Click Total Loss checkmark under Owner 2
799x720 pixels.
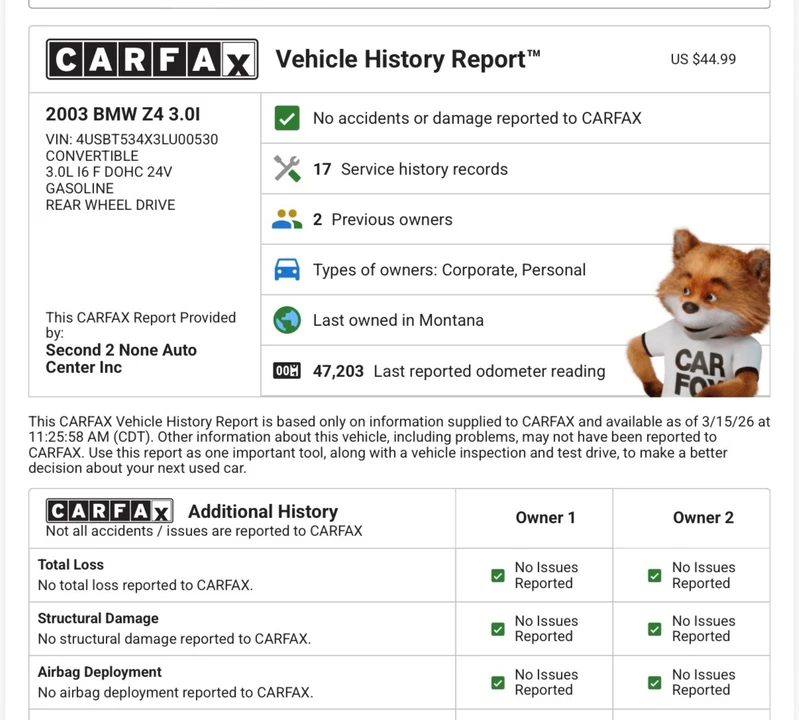point(655,575)
